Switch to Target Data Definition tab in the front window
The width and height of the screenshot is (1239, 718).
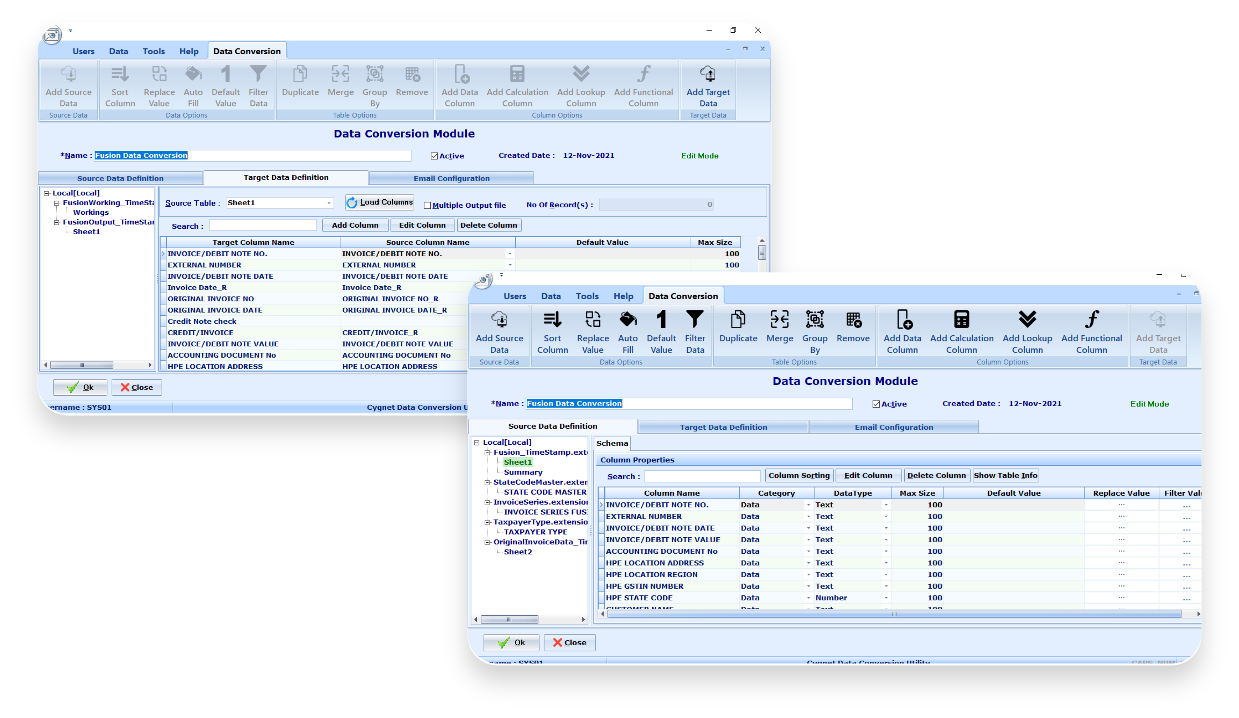723,427
